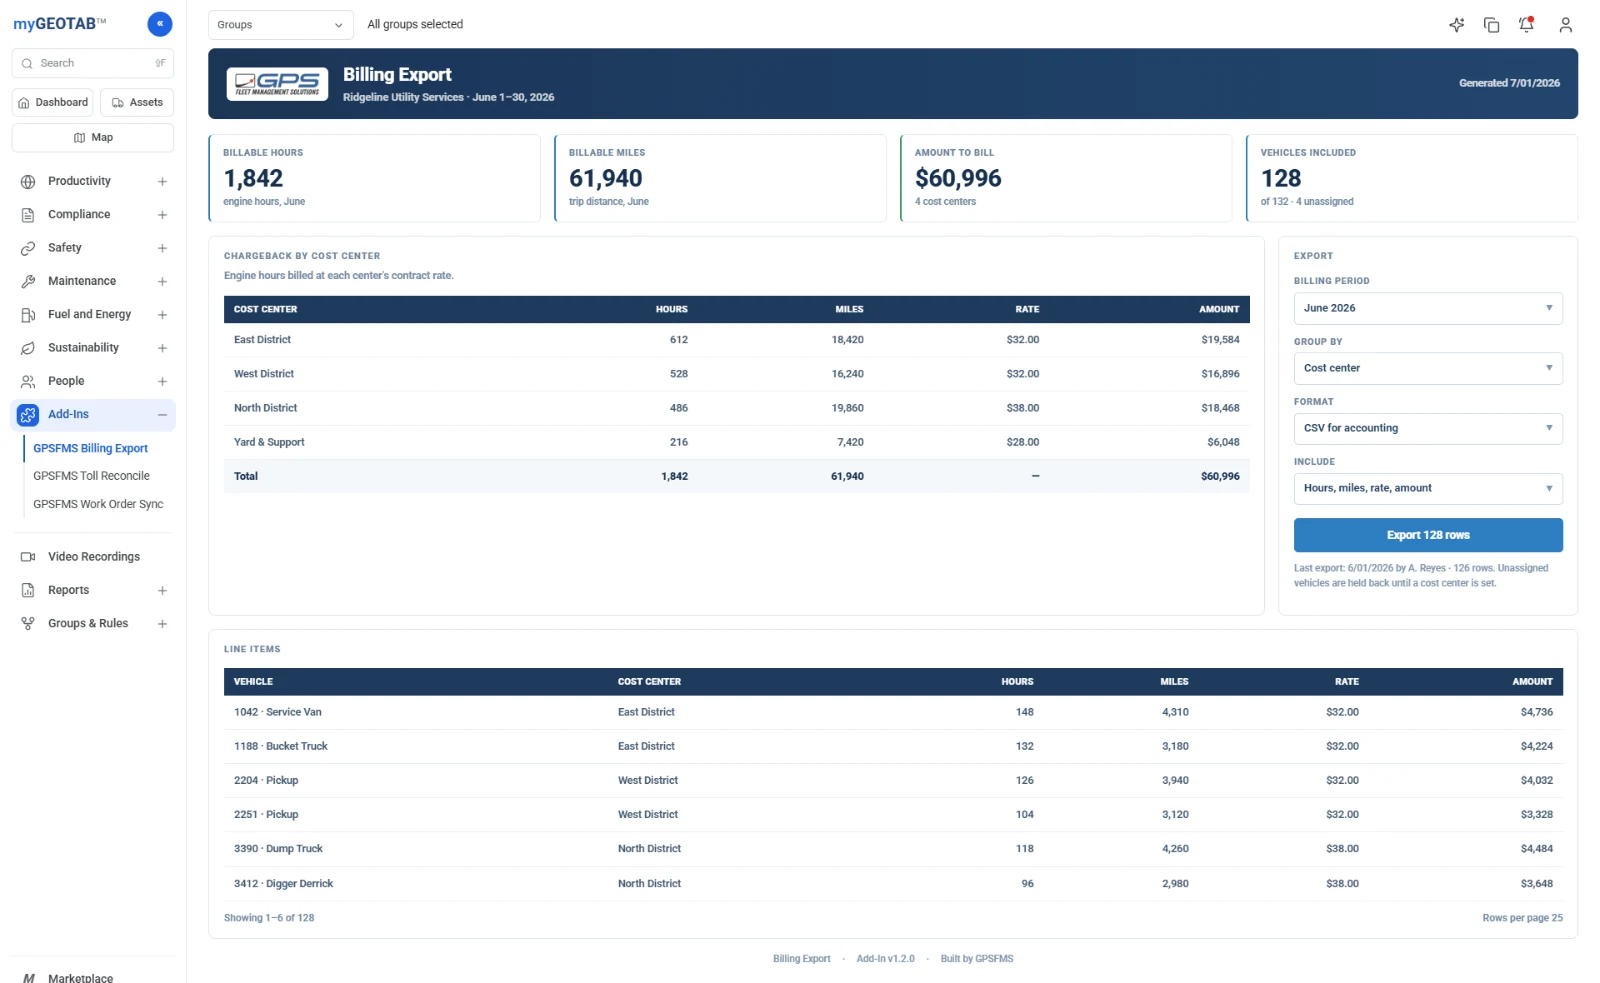Expand the Maintenance menu plus sign
Viewport: 1600px width, 983px height.
(x=162, y=281)
